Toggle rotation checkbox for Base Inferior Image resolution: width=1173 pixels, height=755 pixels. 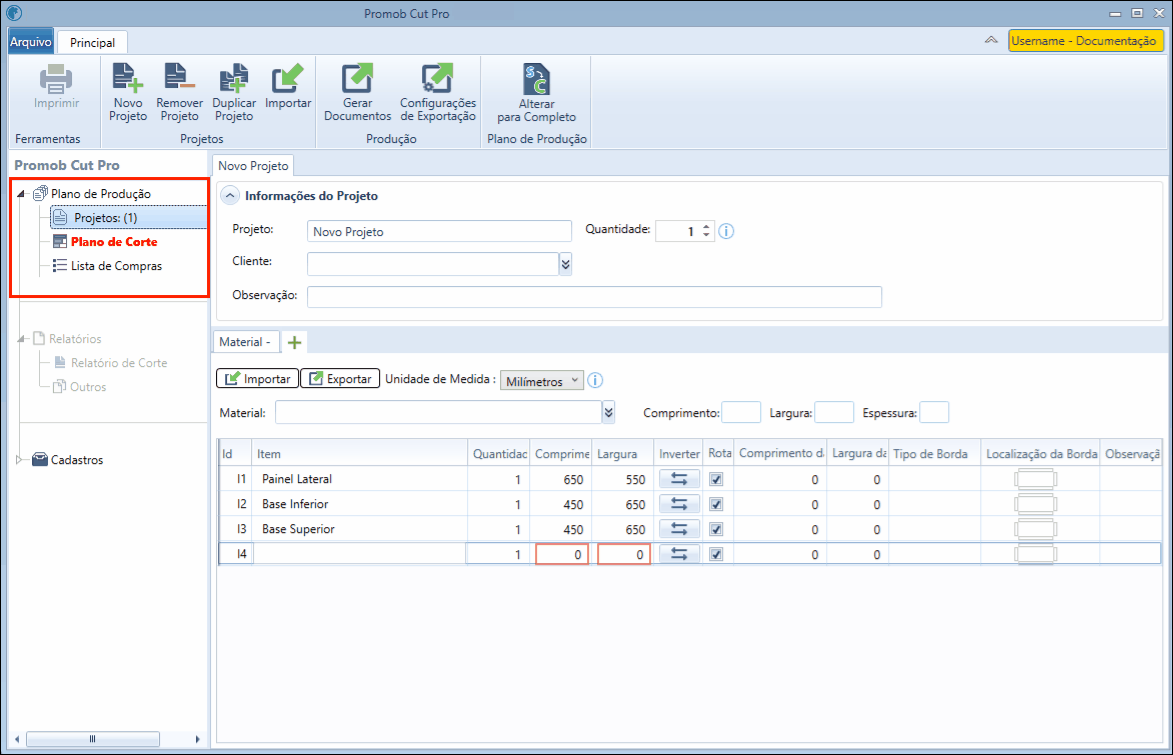click(716, 504)
